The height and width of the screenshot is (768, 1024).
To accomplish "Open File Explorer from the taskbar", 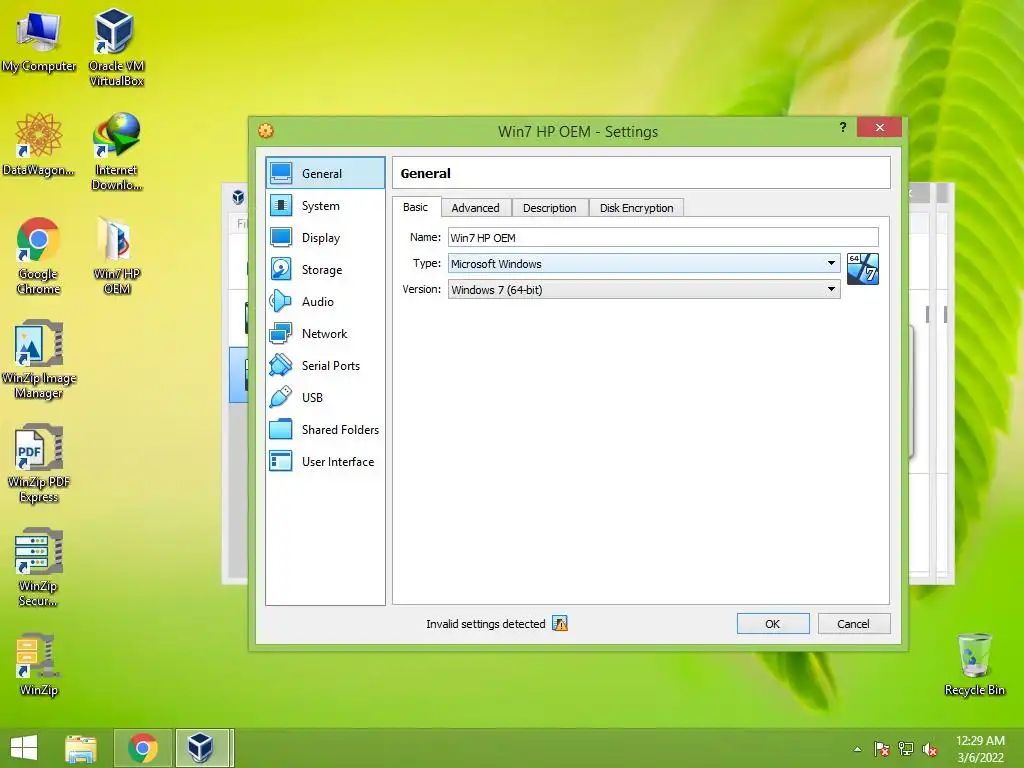I will [x=81, y=748].
